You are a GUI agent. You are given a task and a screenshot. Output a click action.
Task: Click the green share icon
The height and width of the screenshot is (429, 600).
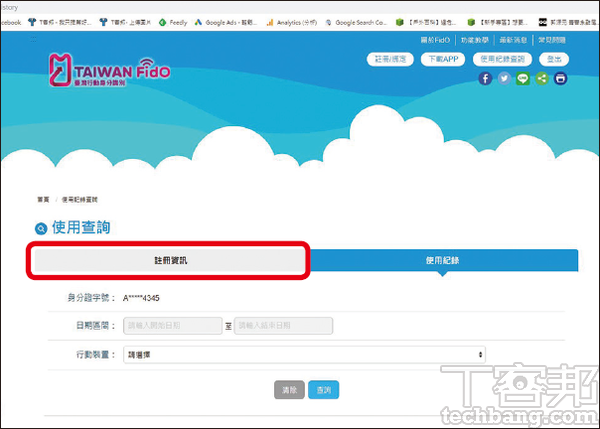[541, 79]
